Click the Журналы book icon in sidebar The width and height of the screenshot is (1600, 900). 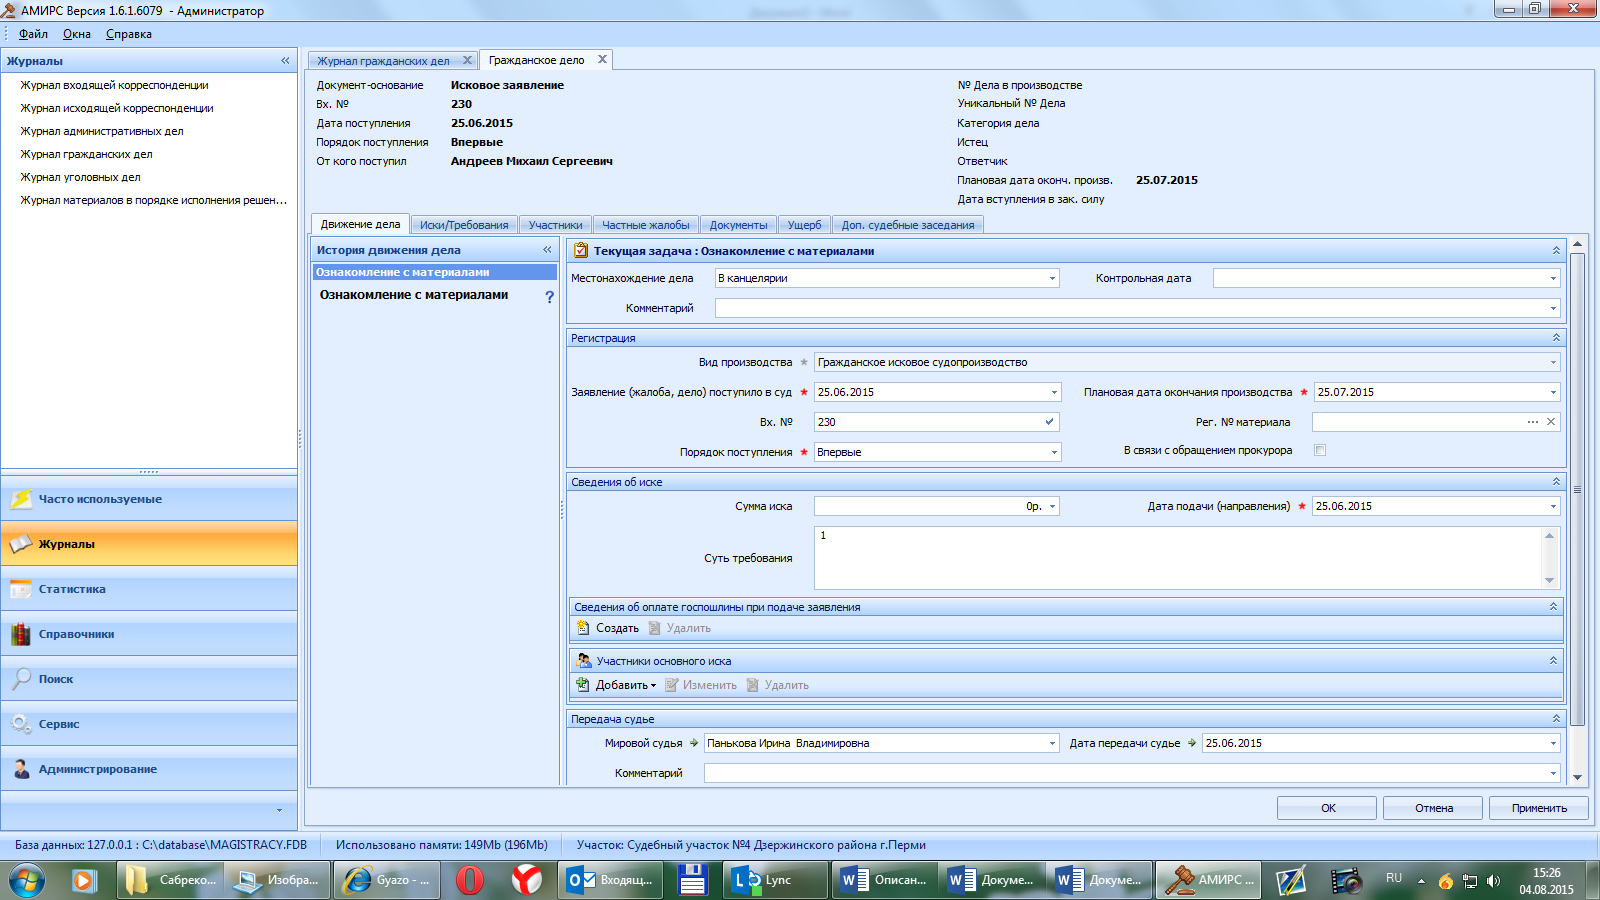(20, 544)
